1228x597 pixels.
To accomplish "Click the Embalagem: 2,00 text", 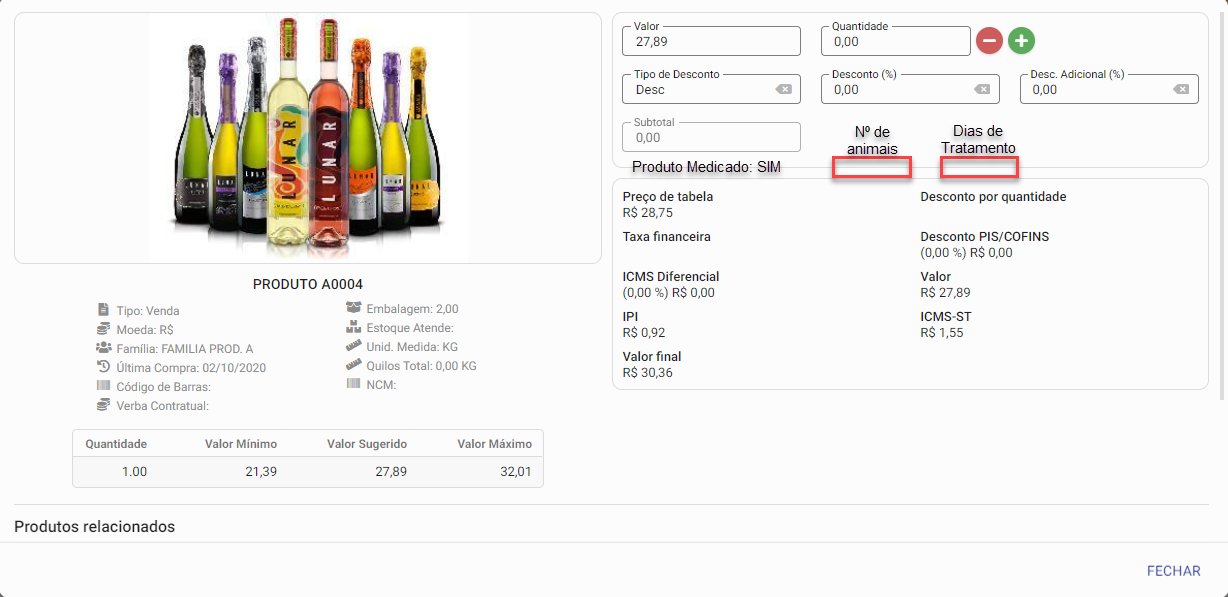I will tap(412, 309).
